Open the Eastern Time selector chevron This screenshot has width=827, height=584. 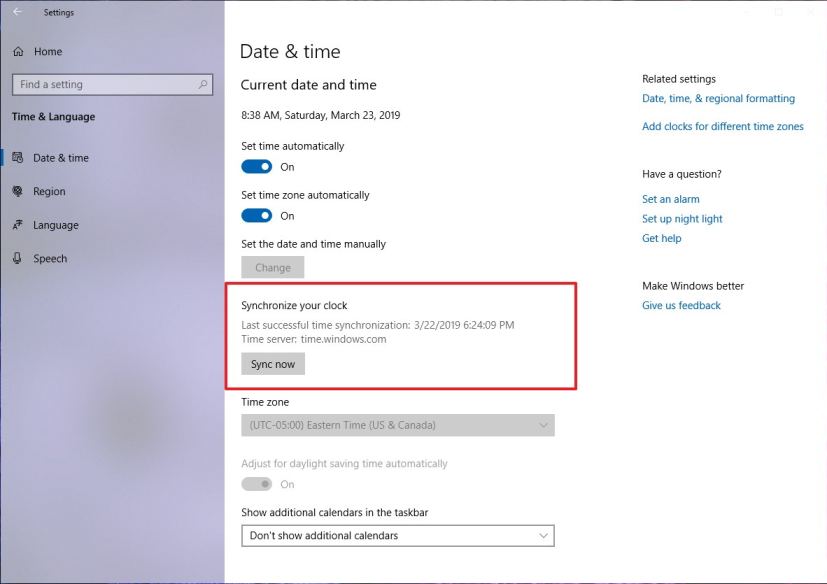click(x=544, y=425)
